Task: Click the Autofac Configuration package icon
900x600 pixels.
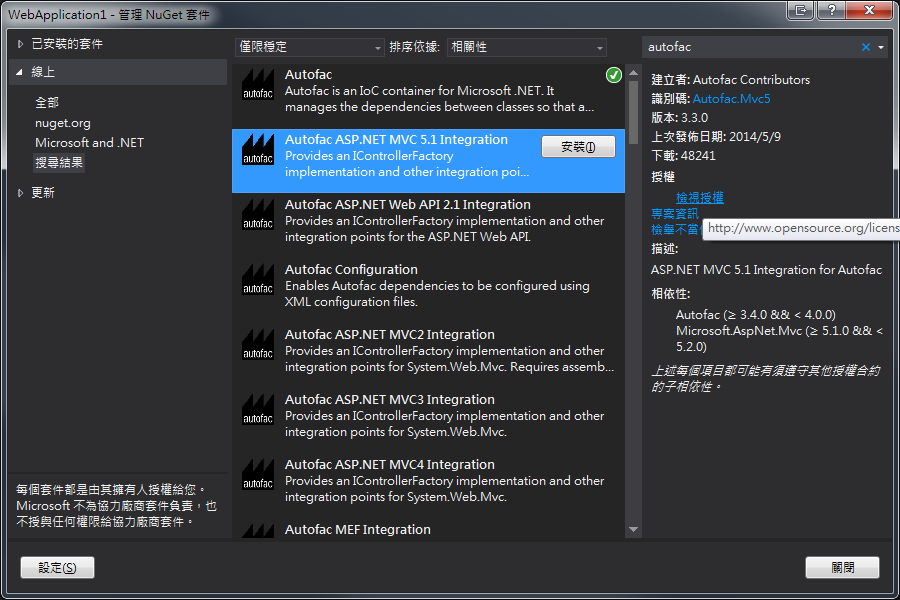Action: 258,279
